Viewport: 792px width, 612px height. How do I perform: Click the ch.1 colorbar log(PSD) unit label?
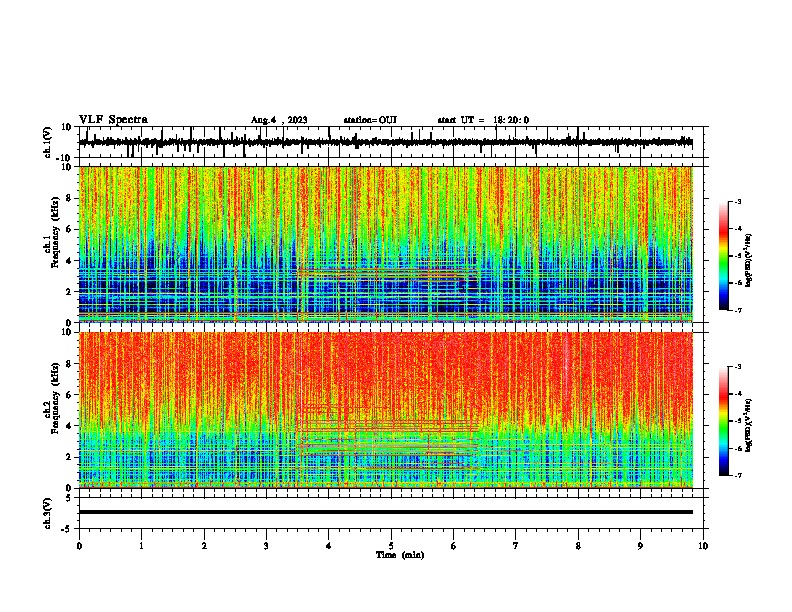click(x=749, y=260)
